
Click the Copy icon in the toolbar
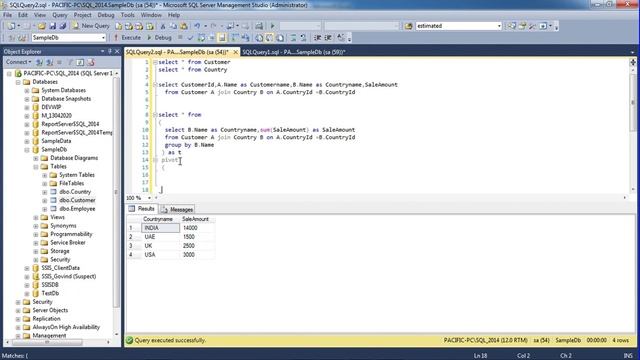173,26
